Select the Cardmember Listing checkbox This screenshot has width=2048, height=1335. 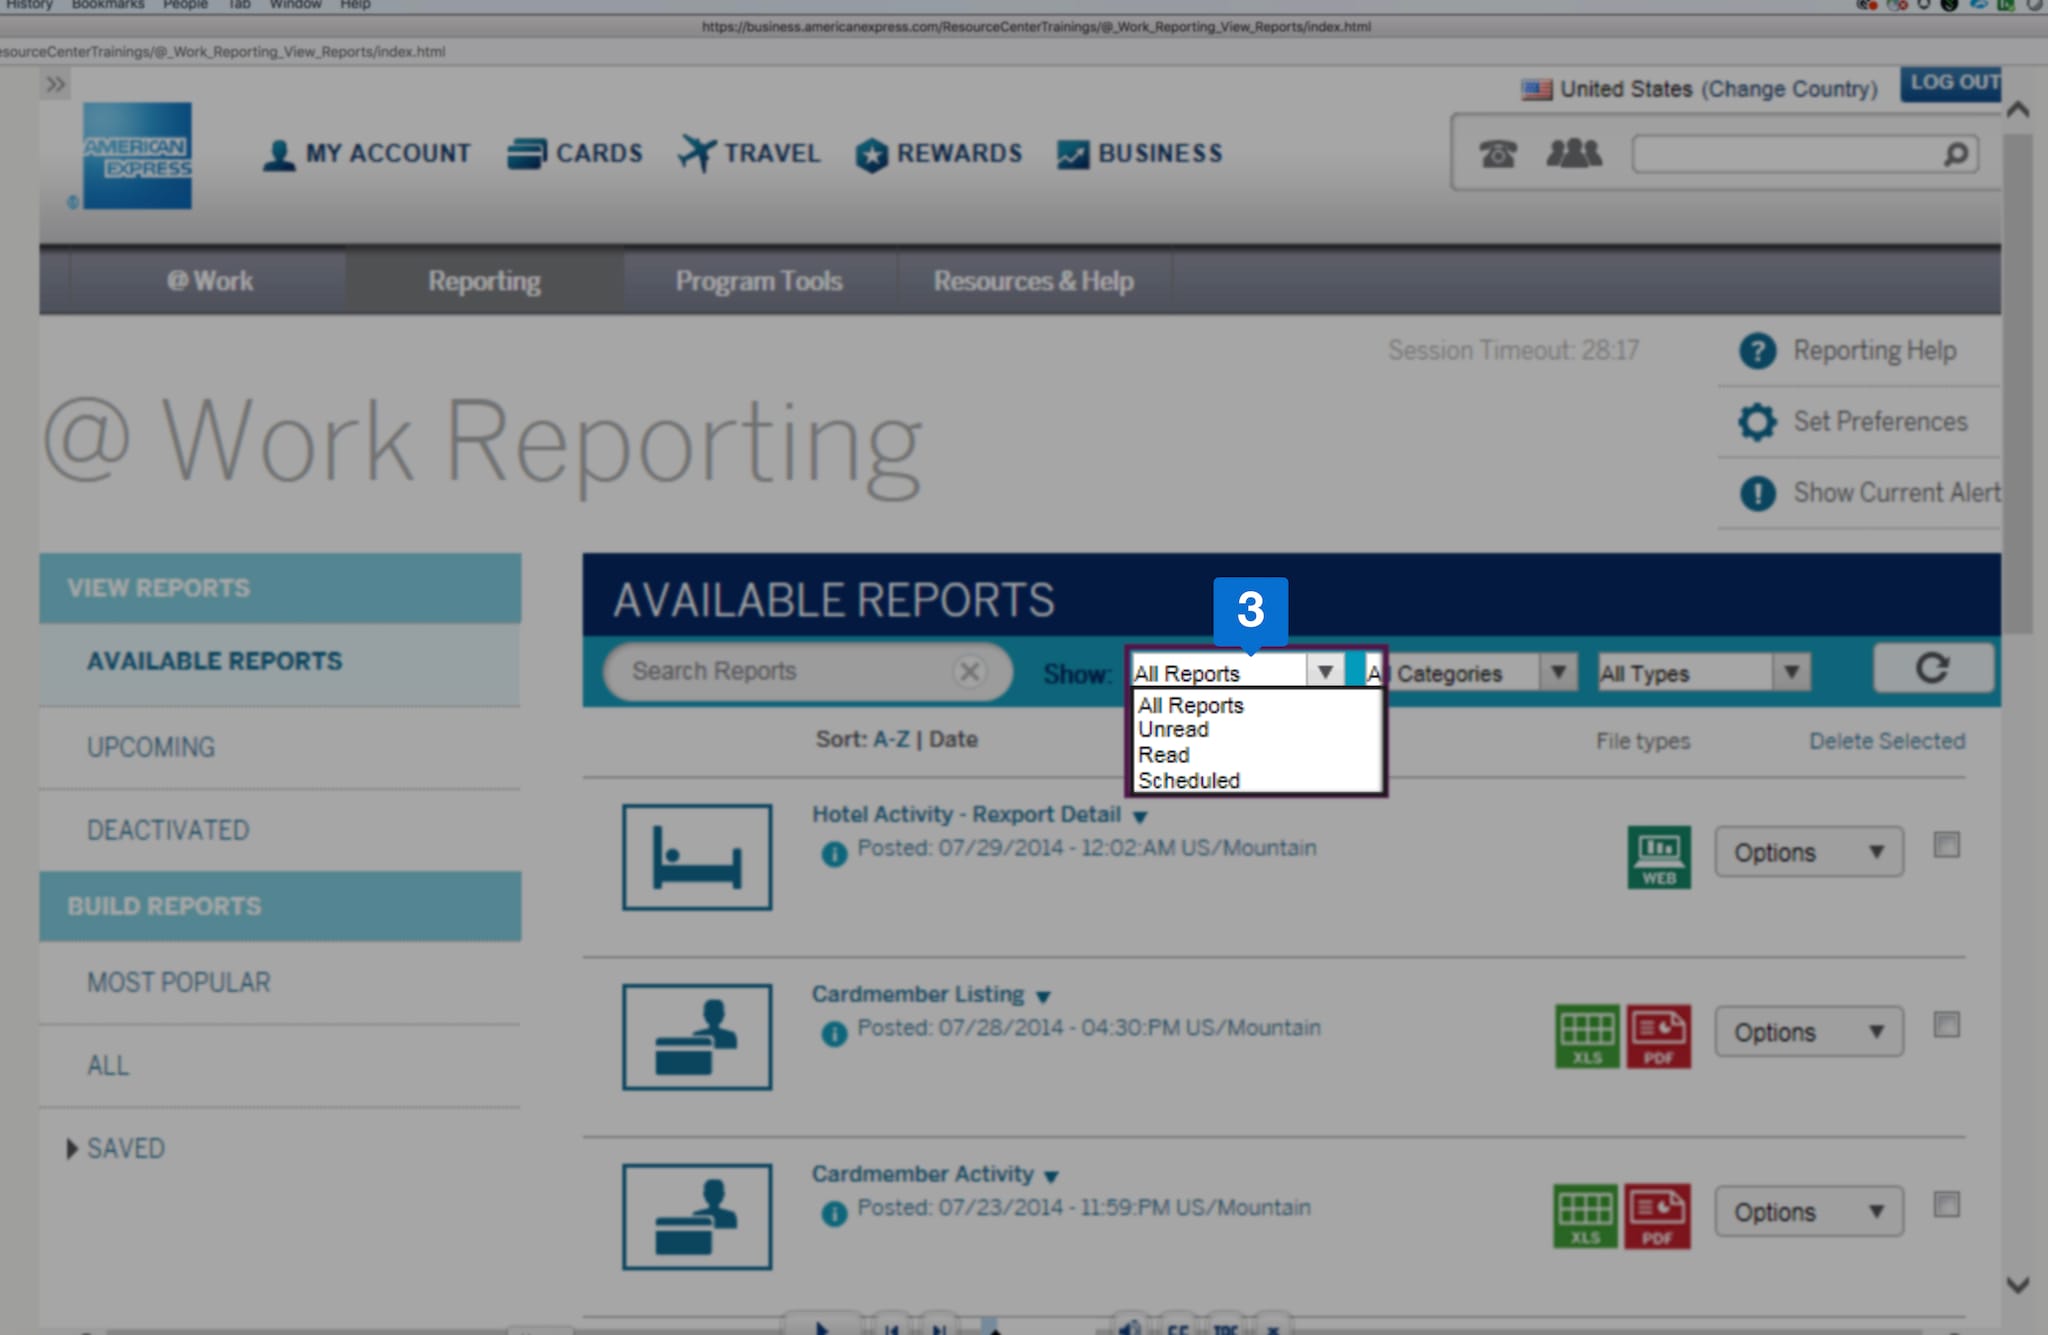[x=1946, y=1025]
